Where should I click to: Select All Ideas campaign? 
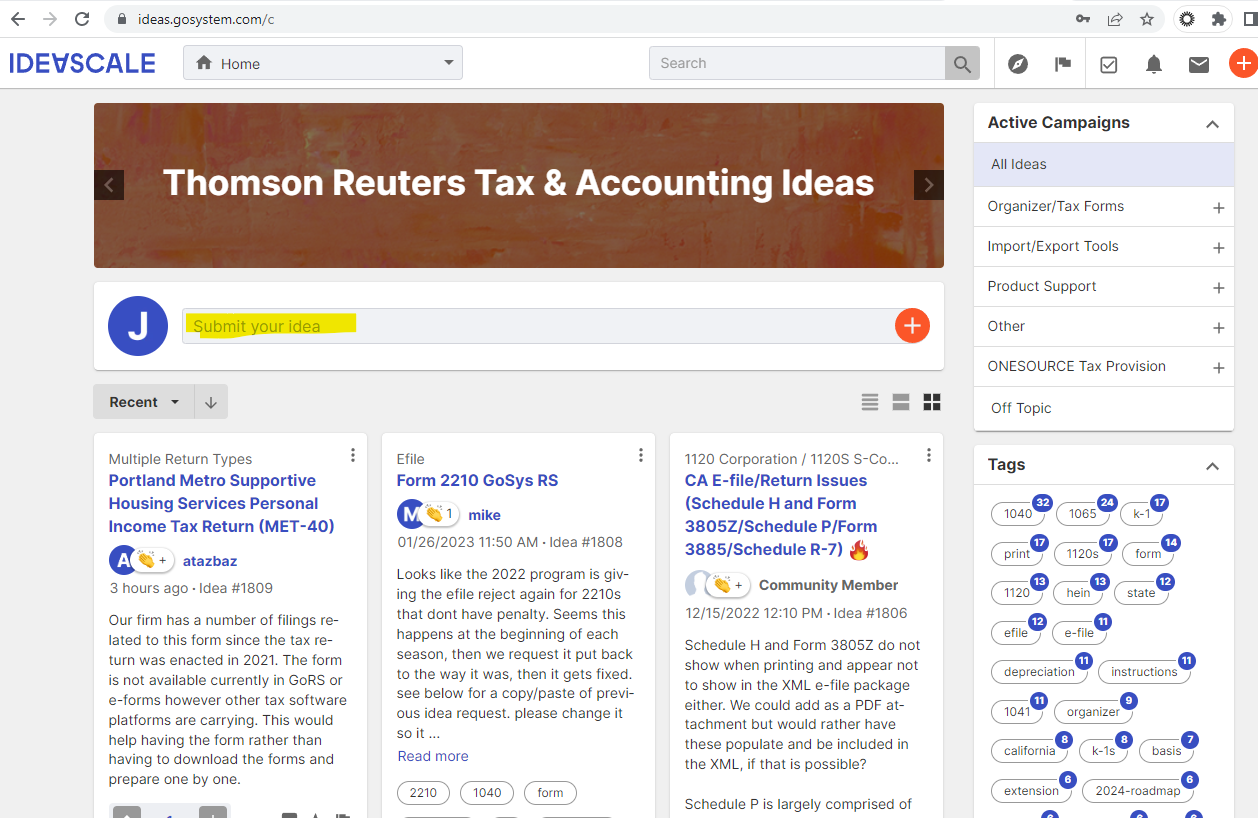1104,165
